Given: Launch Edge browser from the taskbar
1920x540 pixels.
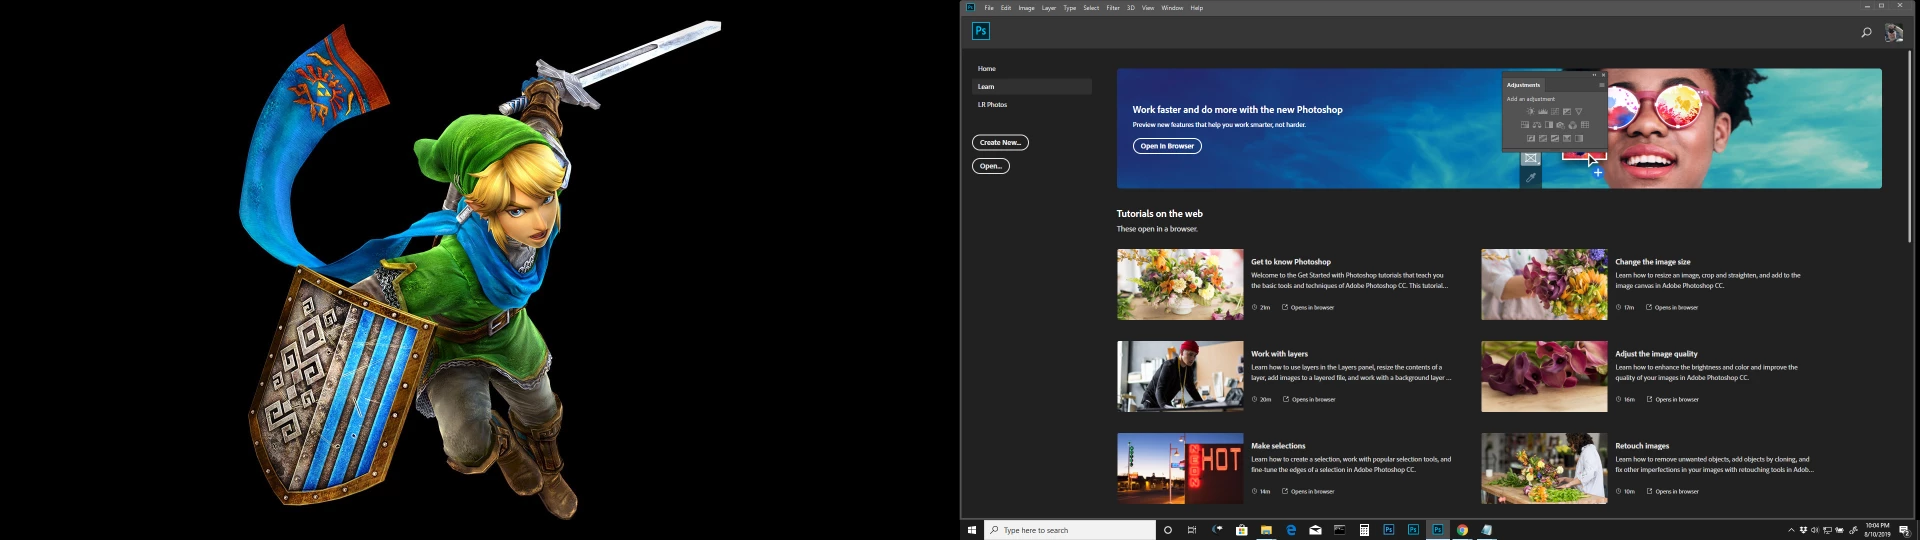Looking at the screenshot, I should pos(1291,530).
